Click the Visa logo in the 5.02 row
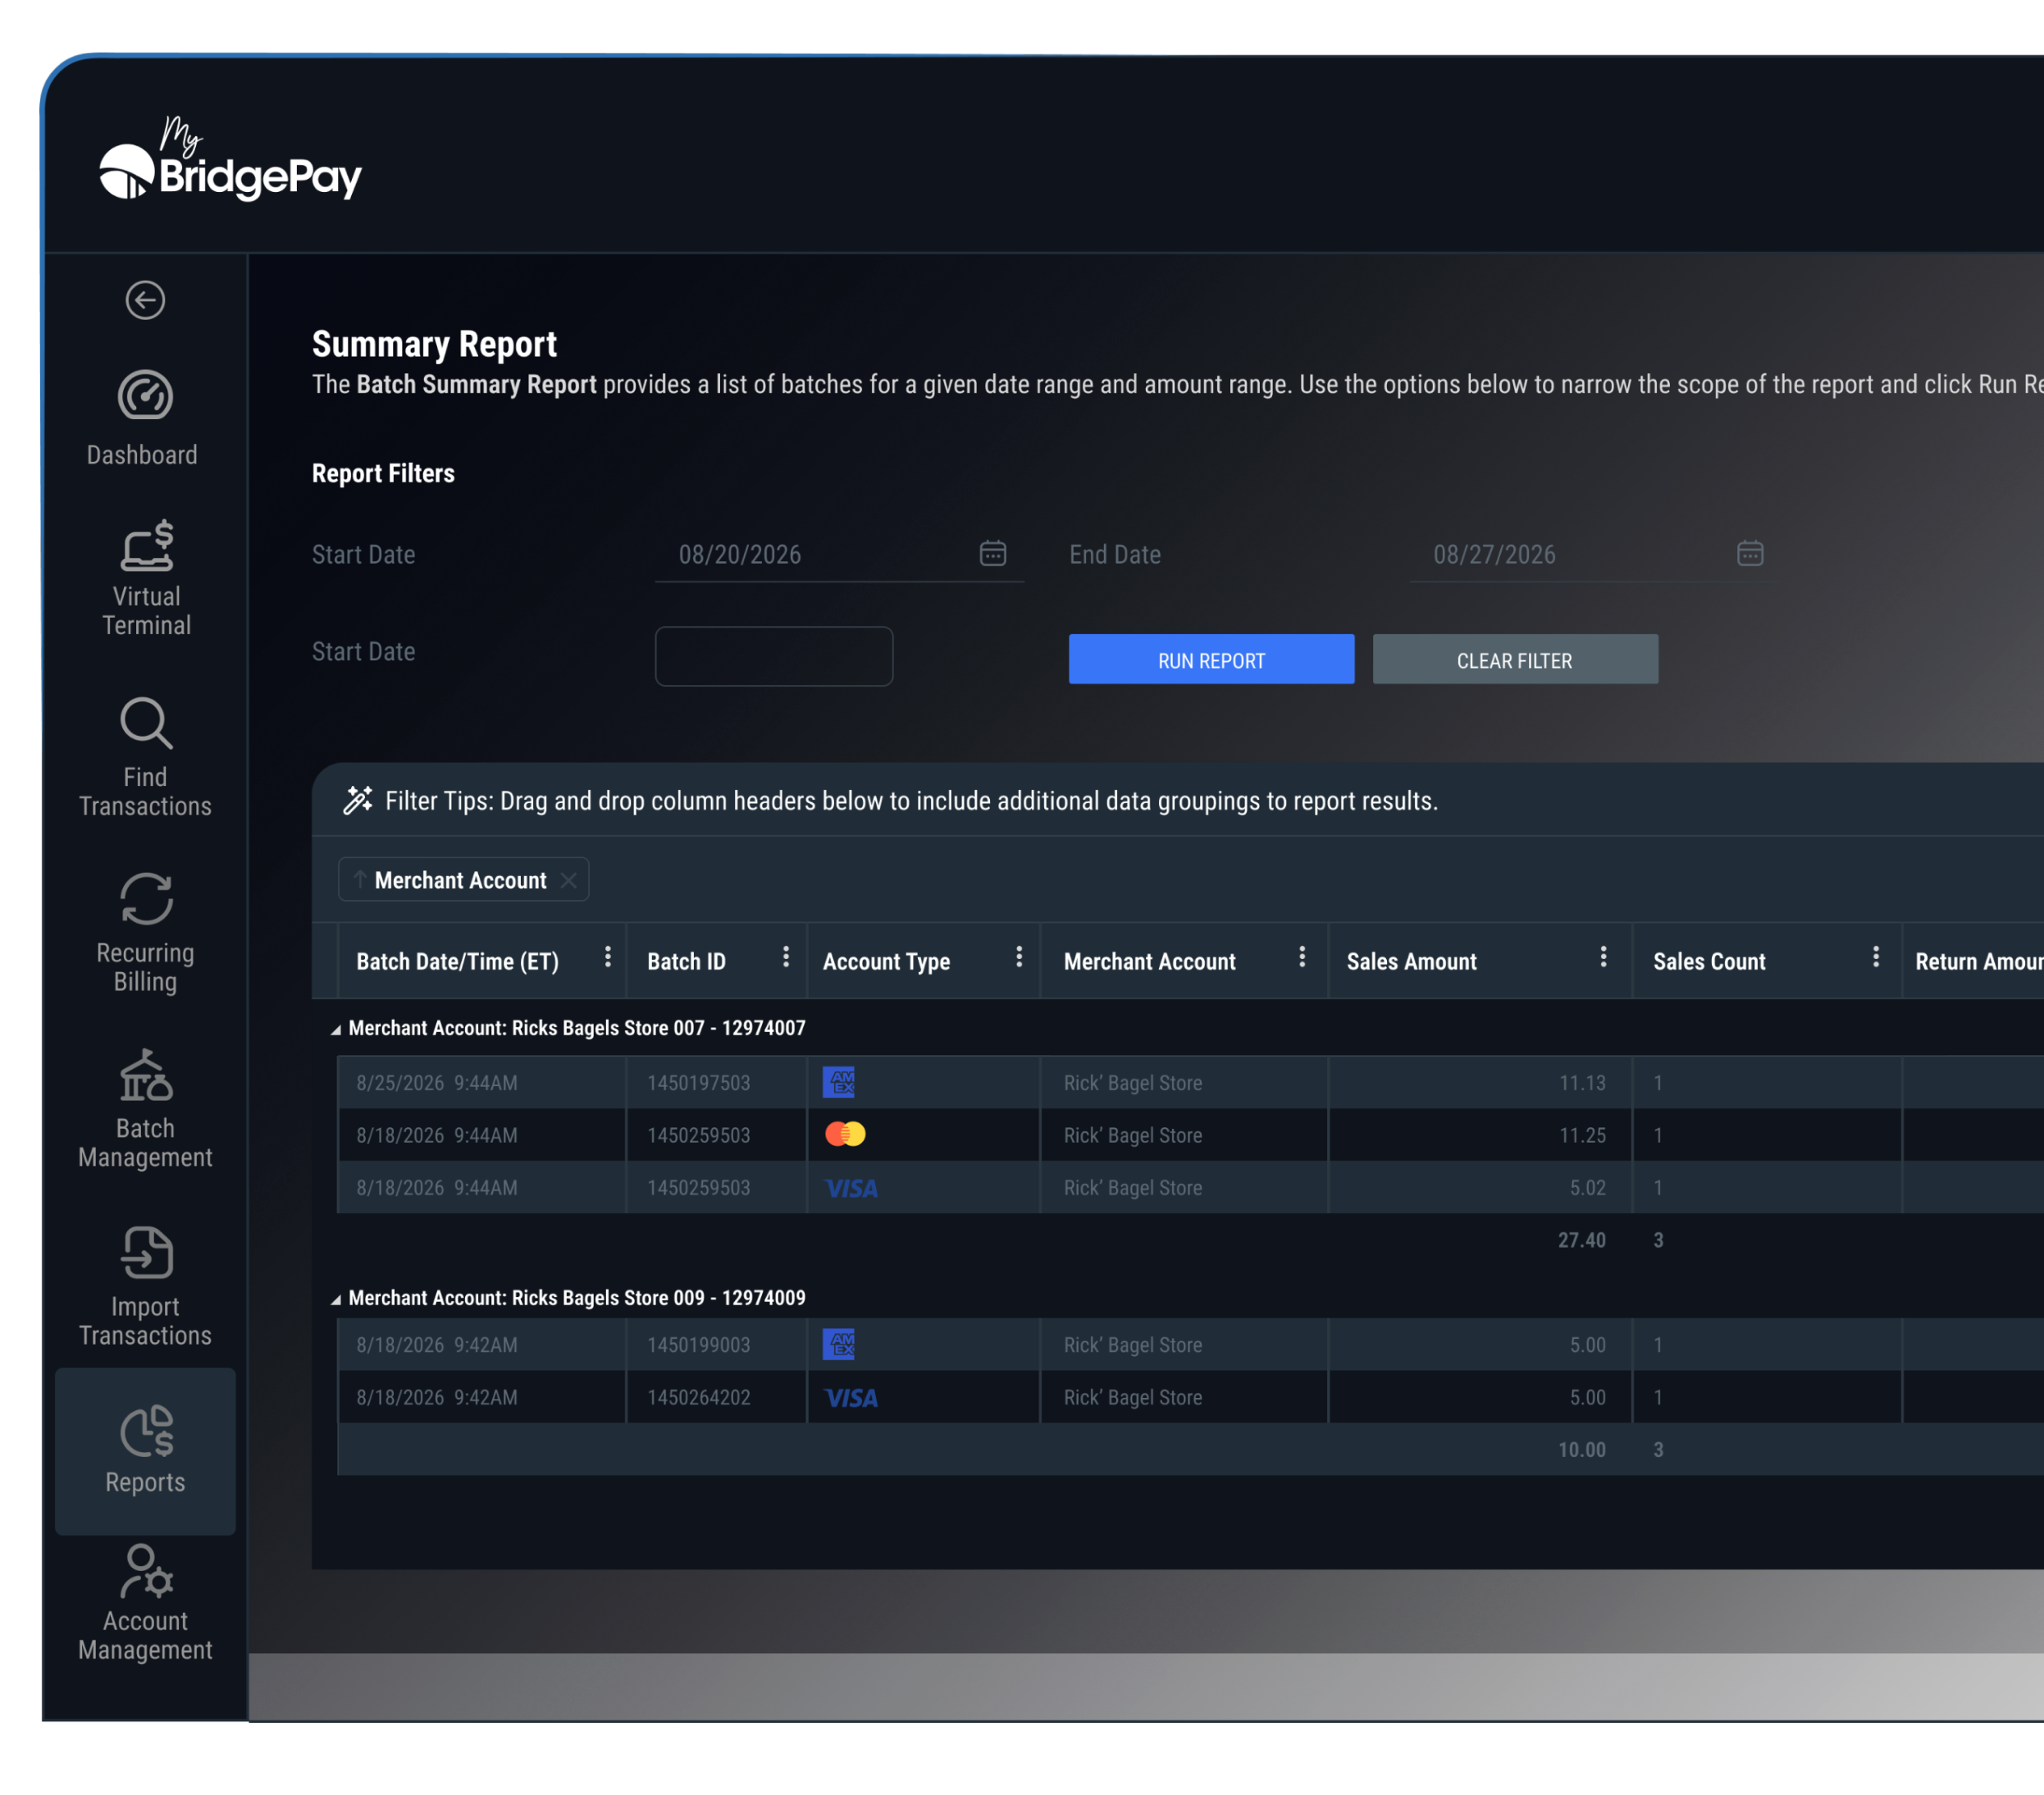 click(851, 1188)
